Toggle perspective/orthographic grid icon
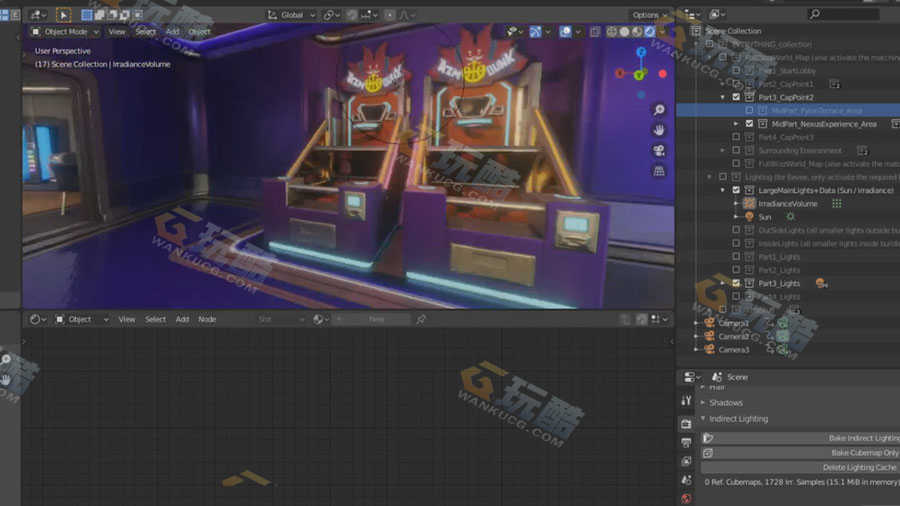Screen dimensions: 900x506 (x=659, y=171)
